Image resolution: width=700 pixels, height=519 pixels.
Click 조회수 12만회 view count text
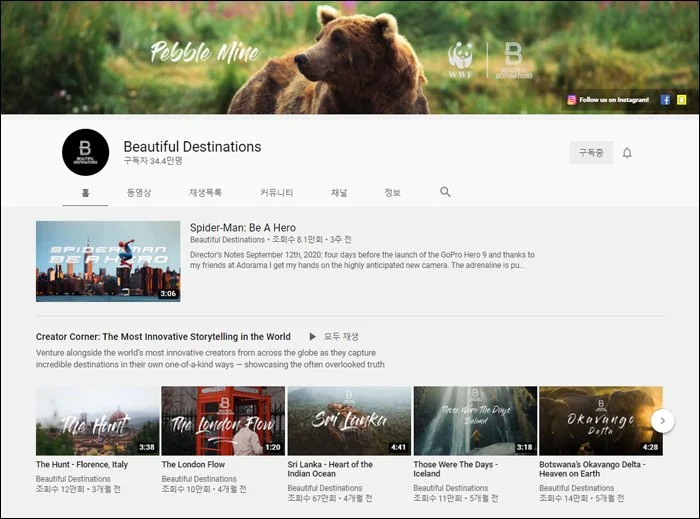pos(60,489)
